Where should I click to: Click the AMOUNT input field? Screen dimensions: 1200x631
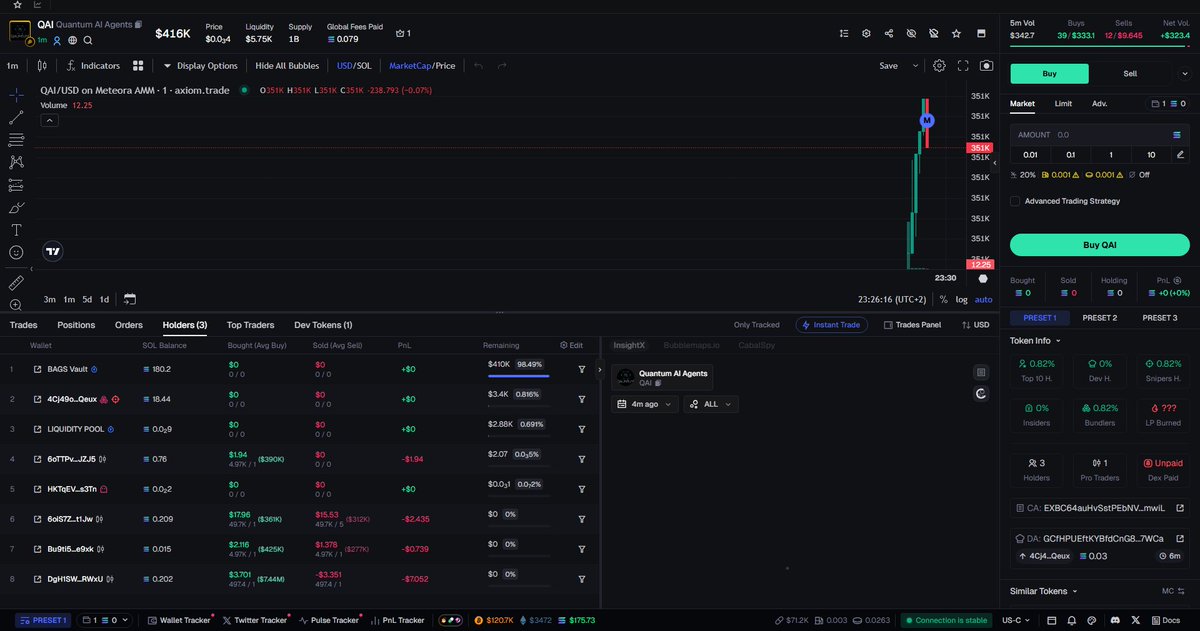coord(1099,134)
